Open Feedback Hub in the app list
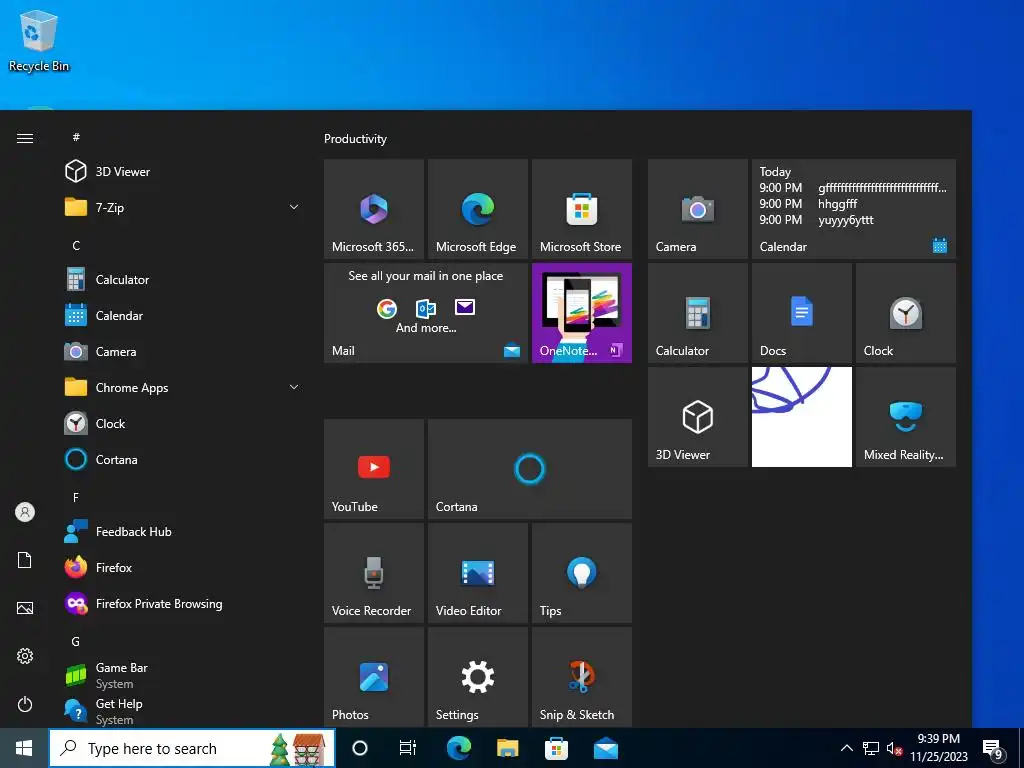The width and height of the screenshot is (1024, 768). [181, 532]
